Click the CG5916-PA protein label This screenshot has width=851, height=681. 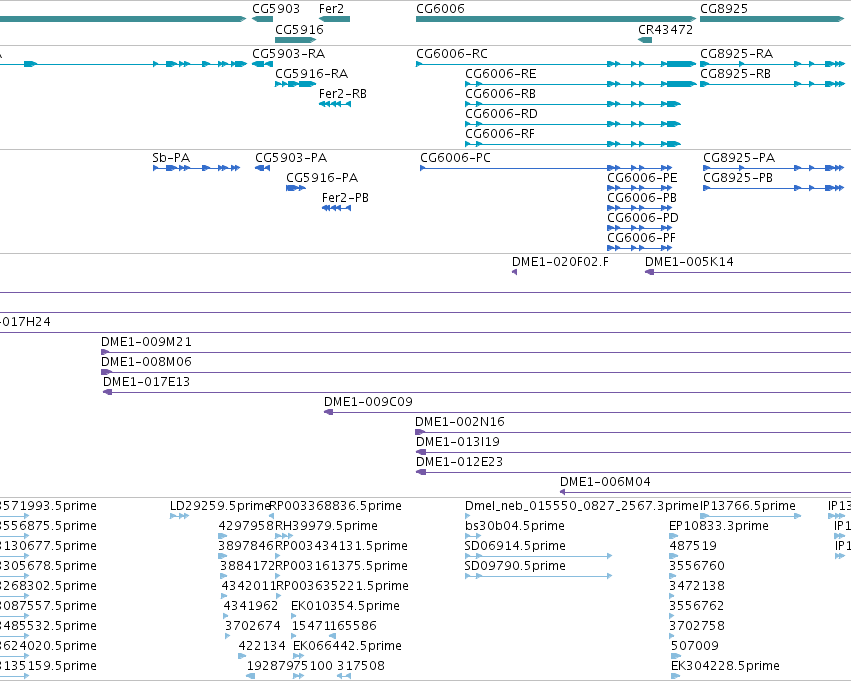click(x=322, y=178)
